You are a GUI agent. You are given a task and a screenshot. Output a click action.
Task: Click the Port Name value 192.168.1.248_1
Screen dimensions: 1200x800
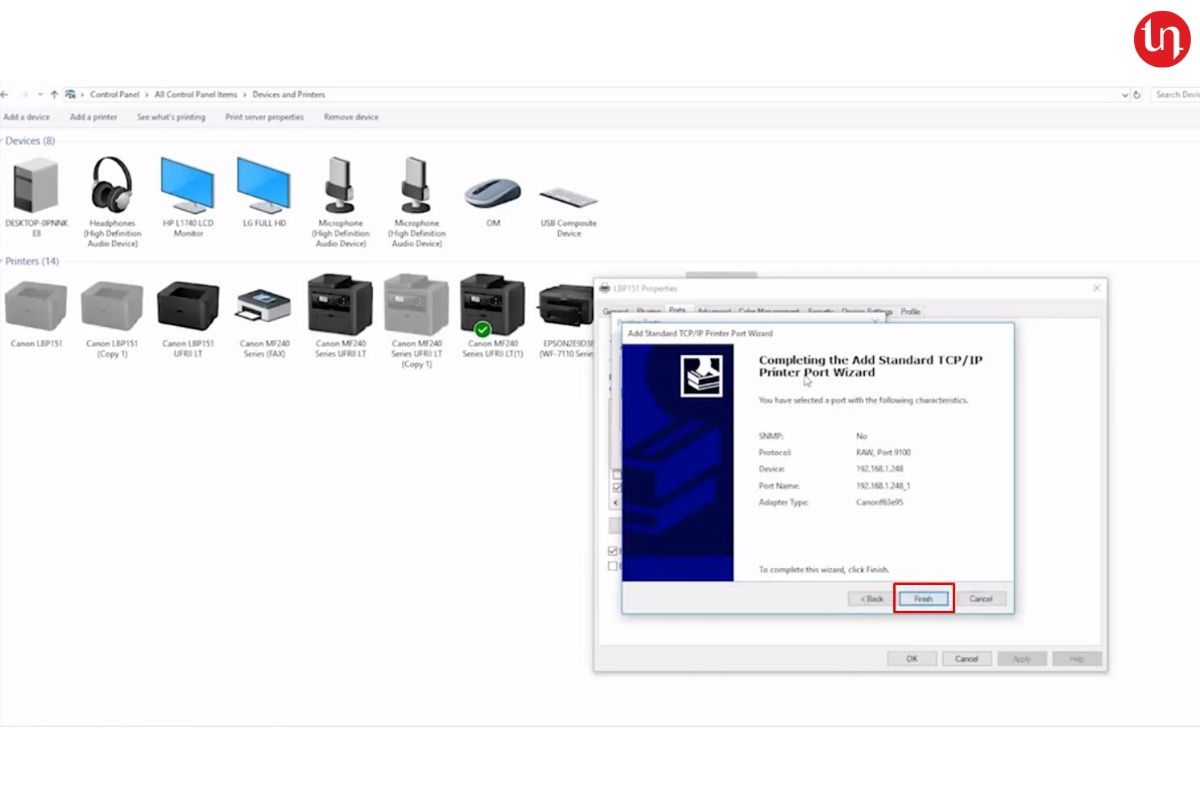click(884, 486)
